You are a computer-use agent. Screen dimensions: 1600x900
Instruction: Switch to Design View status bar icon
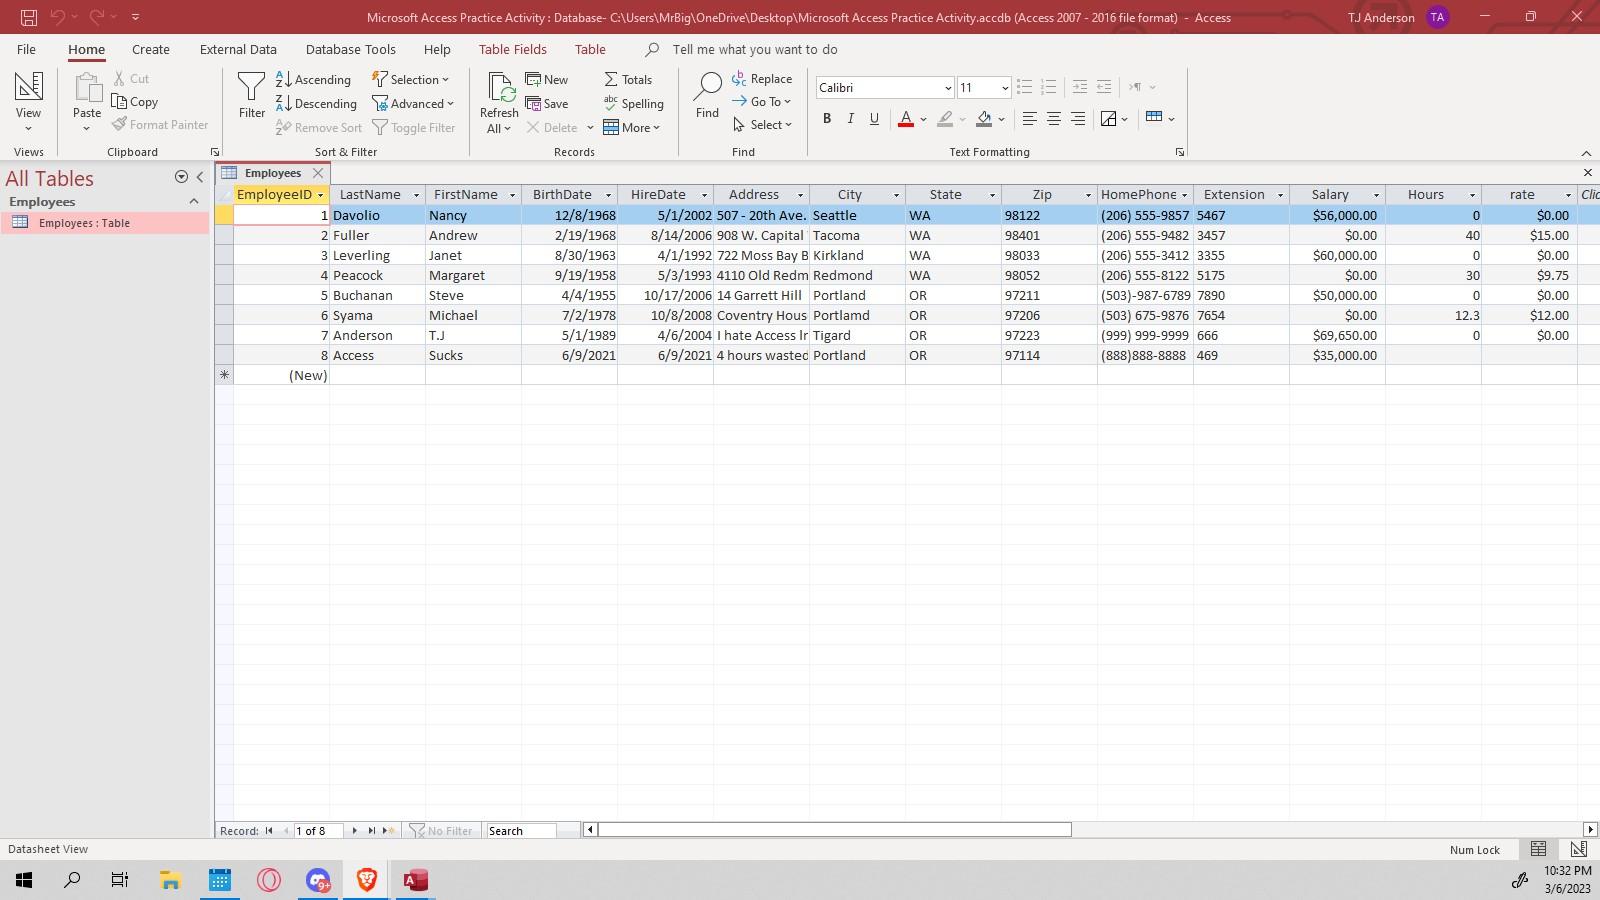[1579, 849]
